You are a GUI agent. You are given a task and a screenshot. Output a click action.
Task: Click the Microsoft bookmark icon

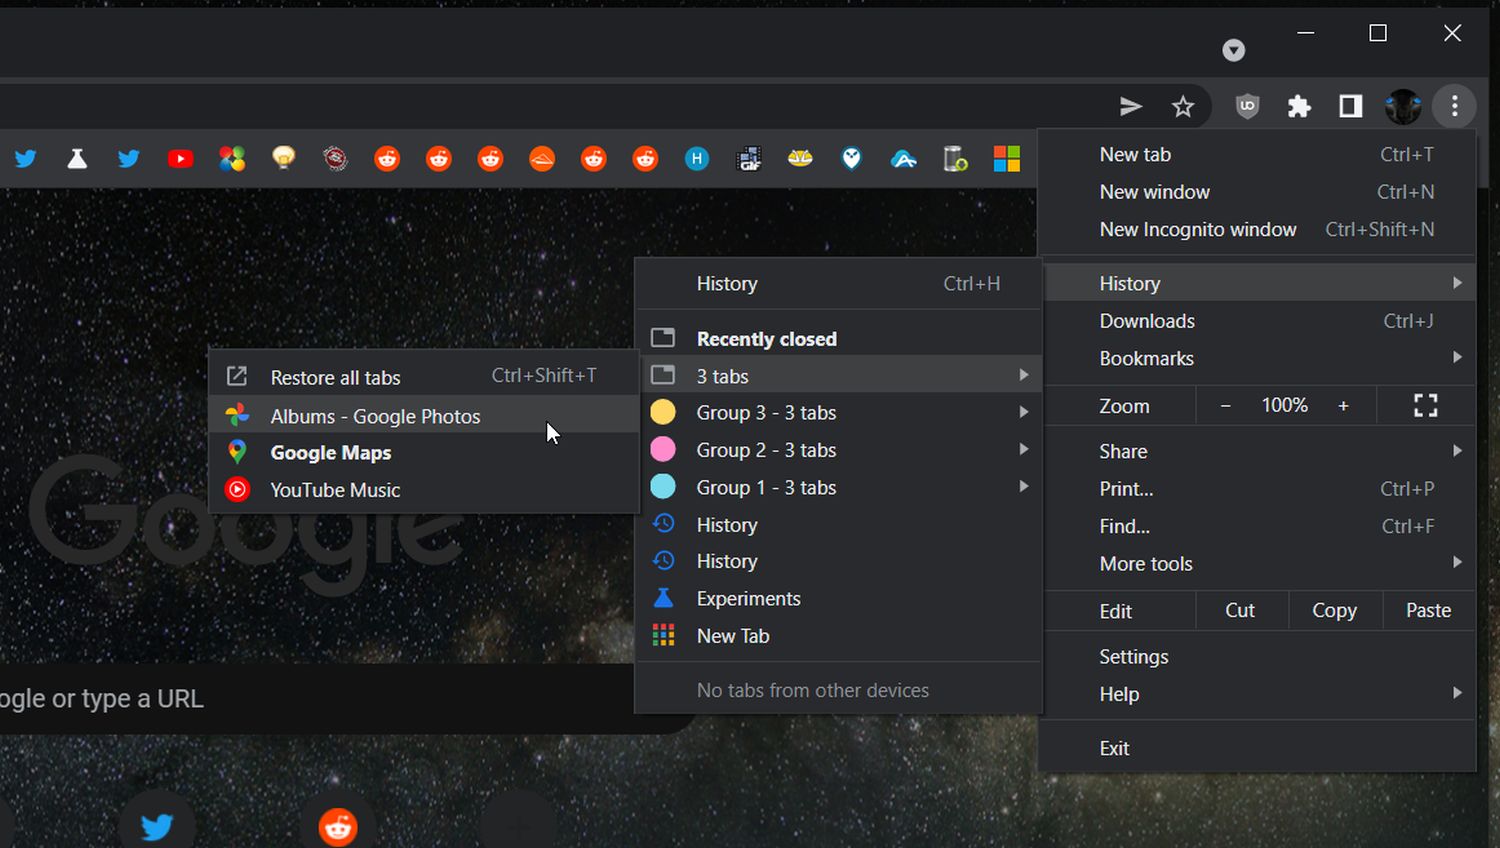[x=1006, y=159]
